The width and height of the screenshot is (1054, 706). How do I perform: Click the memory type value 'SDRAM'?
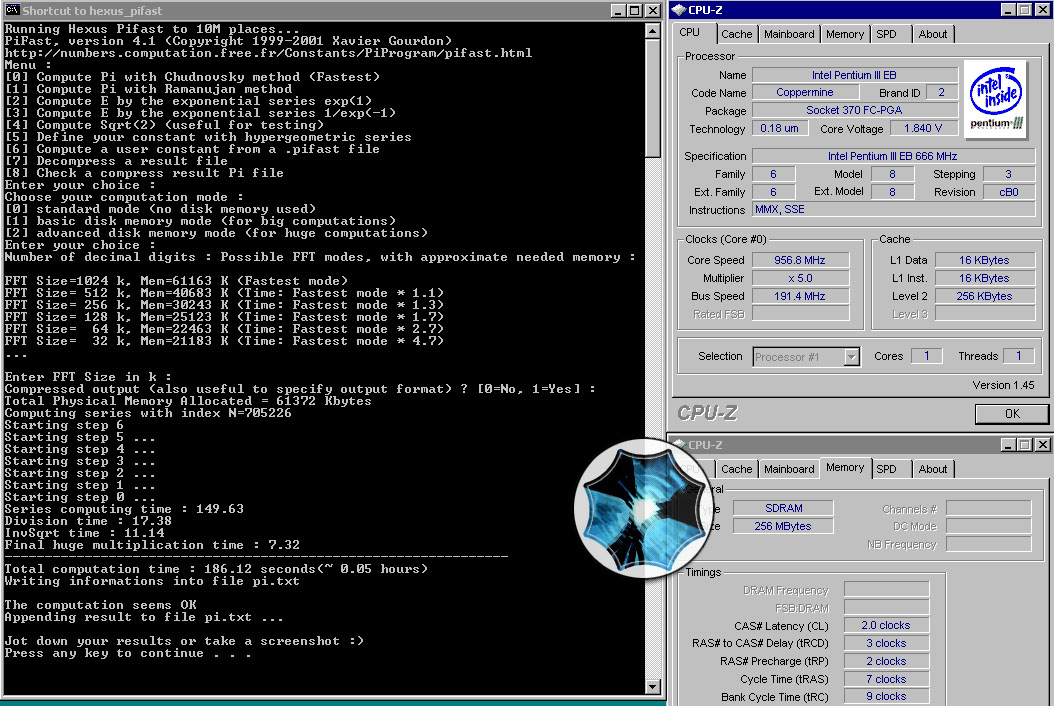(783, 508)
